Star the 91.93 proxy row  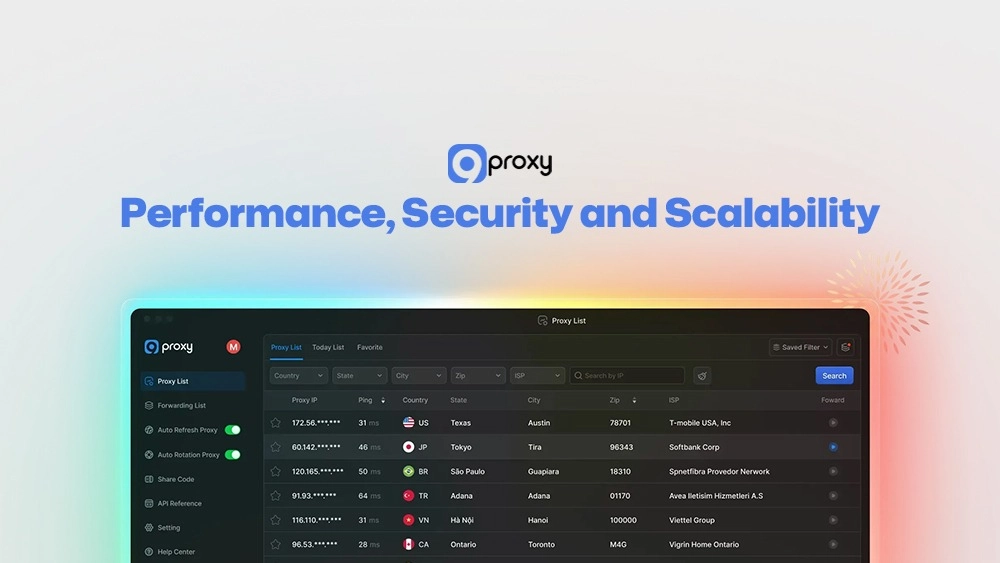point(276,496)
